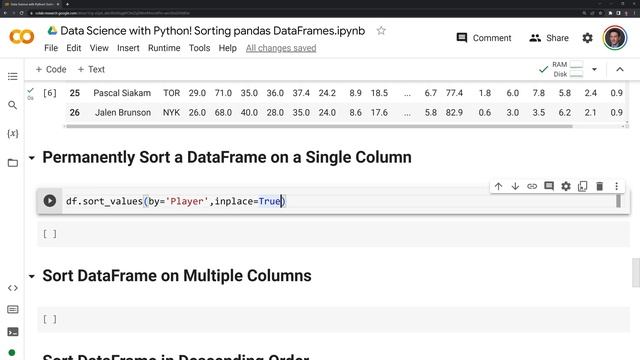
Task: Add a new Text cell
Action: tap(91, 69)
